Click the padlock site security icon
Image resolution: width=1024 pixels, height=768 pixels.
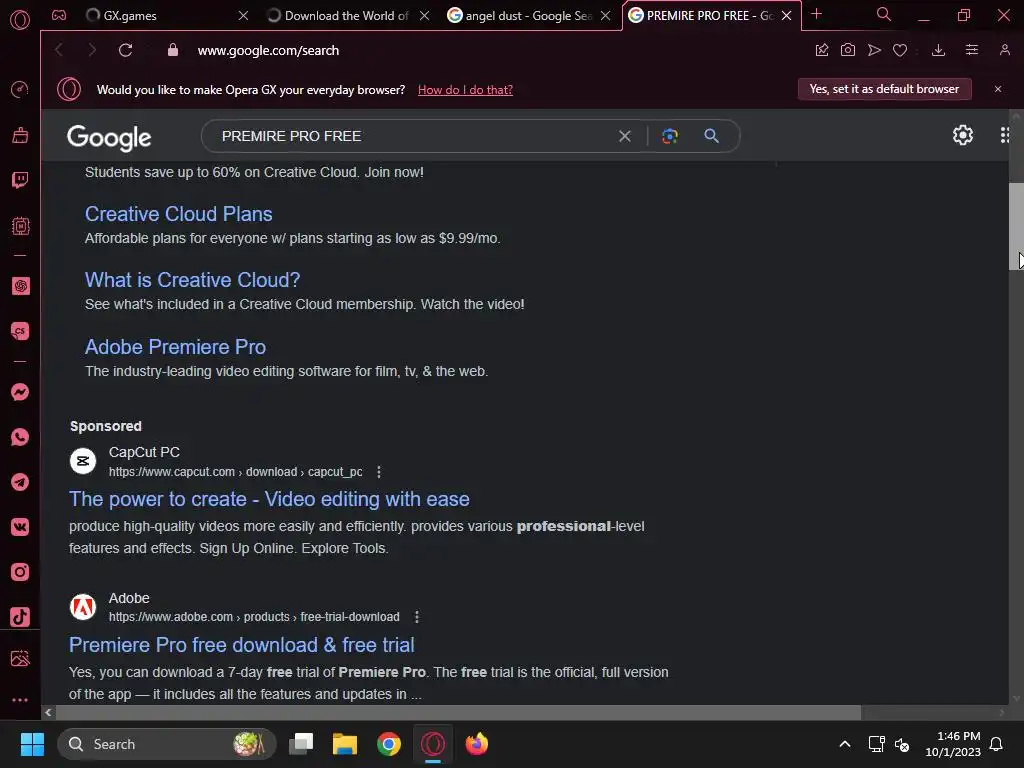click(x=172, y=50)
